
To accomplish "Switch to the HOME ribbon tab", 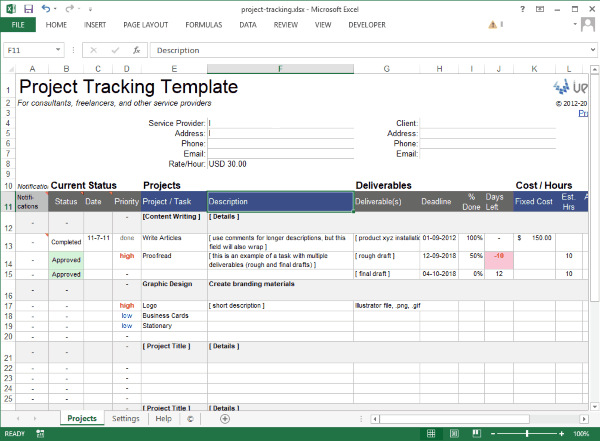I will pos(56,25).
